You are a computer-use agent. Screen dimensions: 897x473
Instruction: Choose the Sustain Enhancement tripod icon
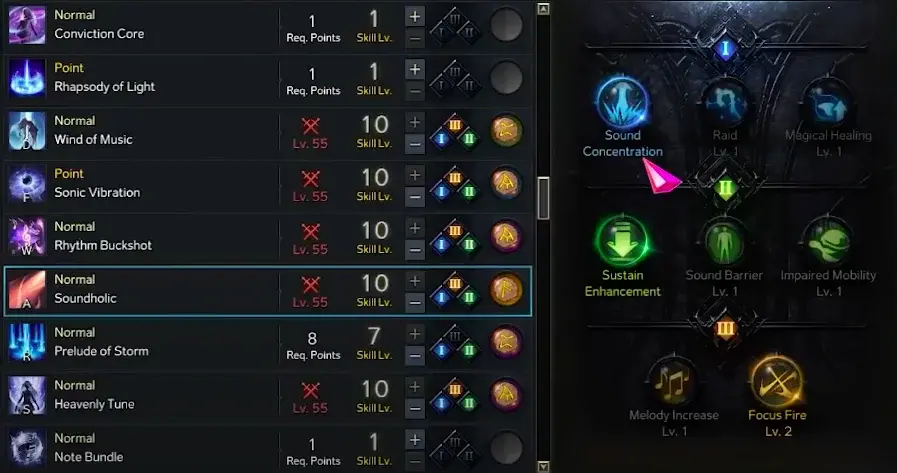622,241
